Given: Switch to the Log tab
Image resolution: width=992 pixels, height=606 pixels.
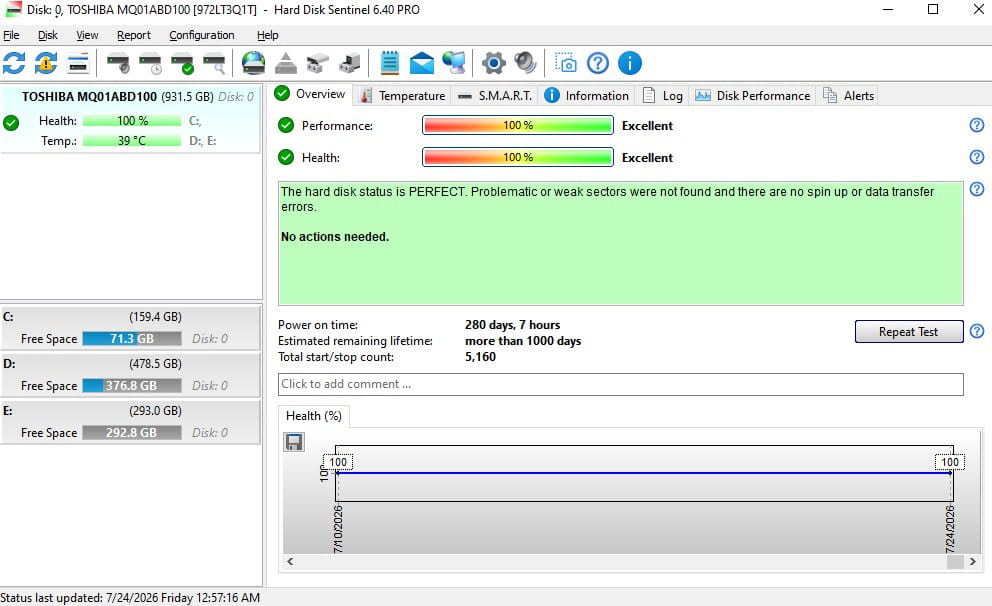Looking at the screenshot, I should pyautogui.click(x=662, y=96).
